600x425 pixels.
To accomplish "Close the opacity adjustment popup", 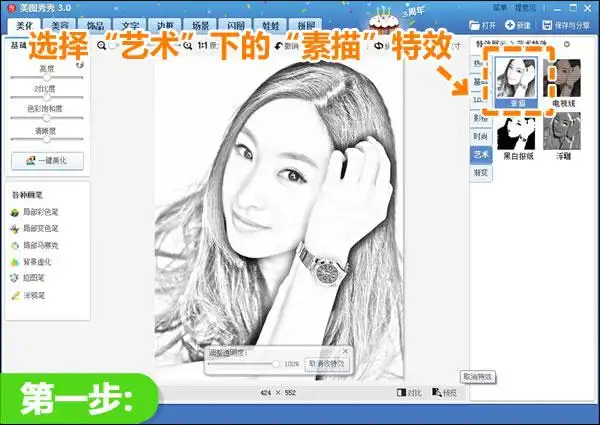I will click(x=346, y=351).
